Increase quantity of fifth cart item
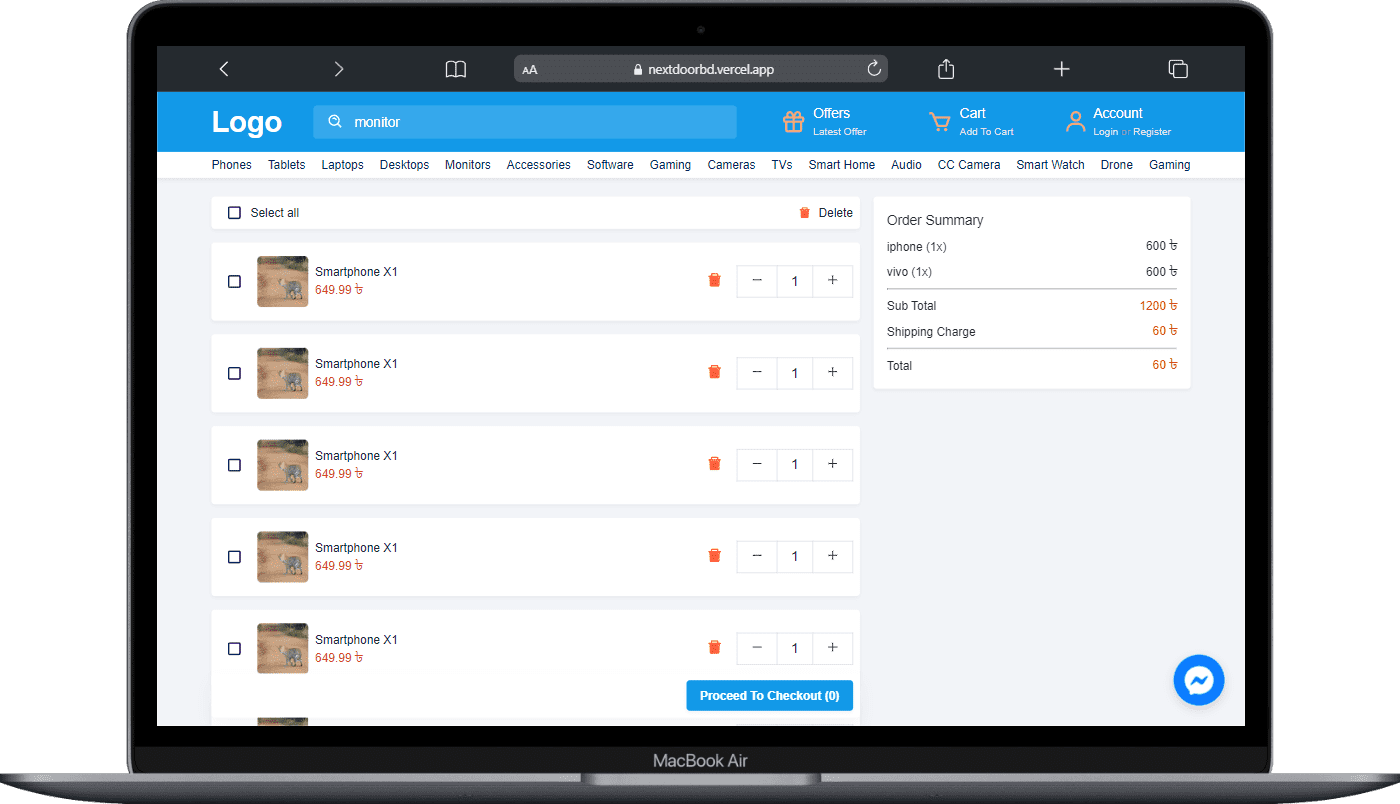Viewport: 1400px width, 804px height. coord(832,649)
